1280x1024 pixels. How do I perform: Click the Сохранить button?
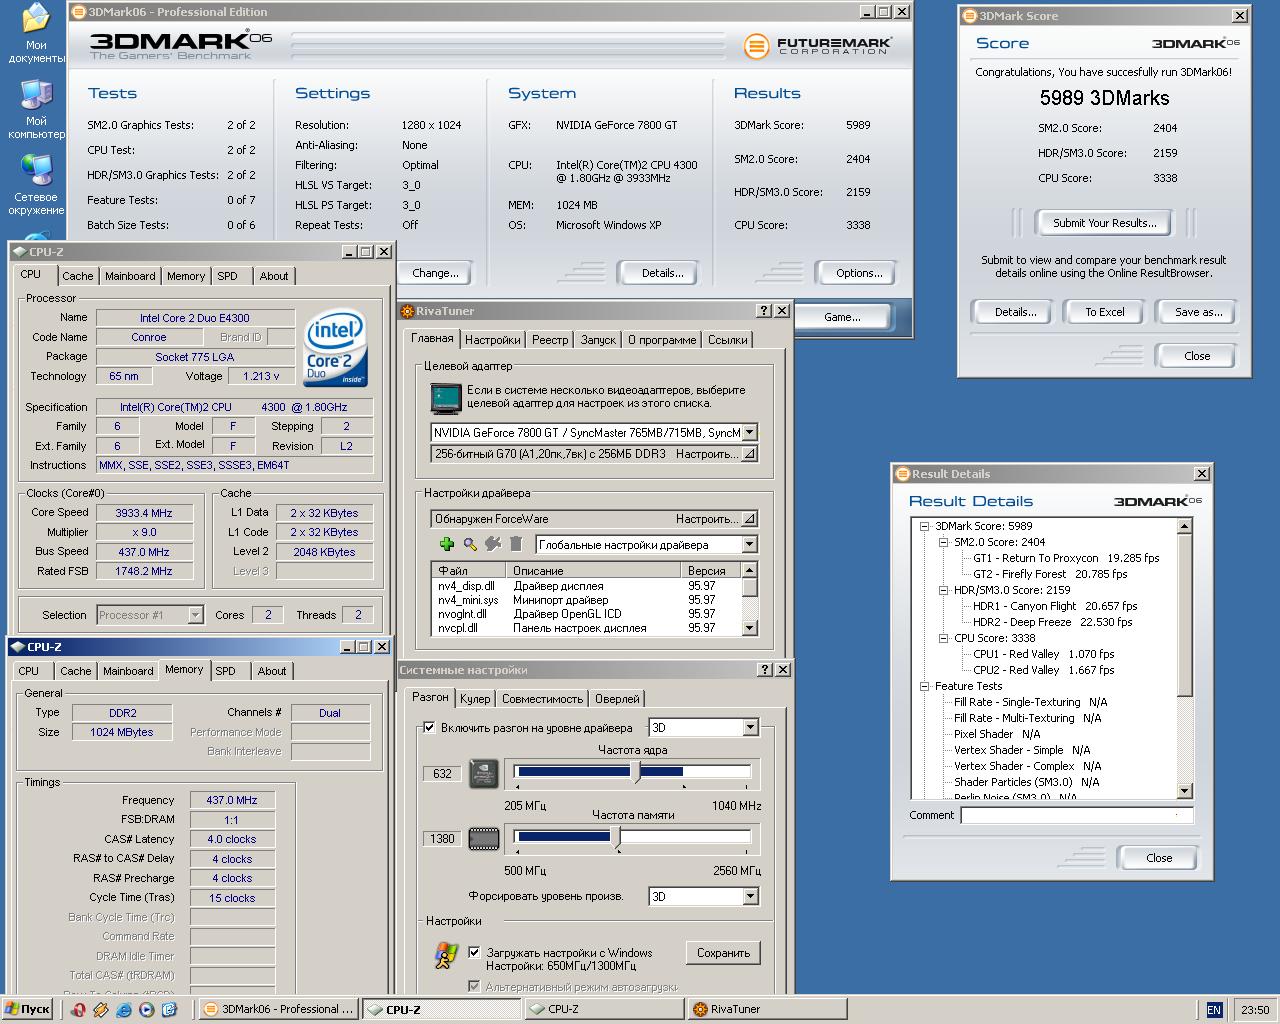tap(723, 953)
